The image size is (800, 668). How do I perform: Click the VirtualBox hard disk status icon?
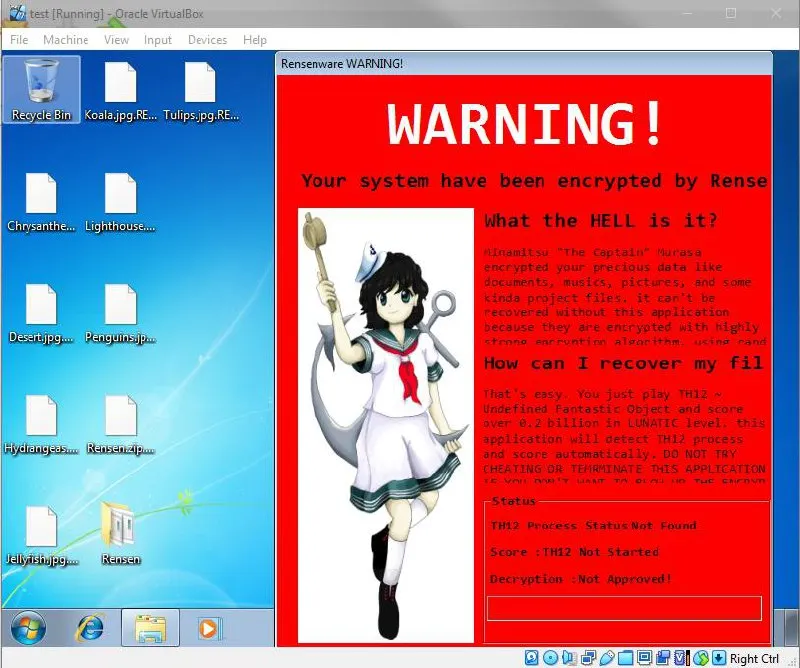532,657
